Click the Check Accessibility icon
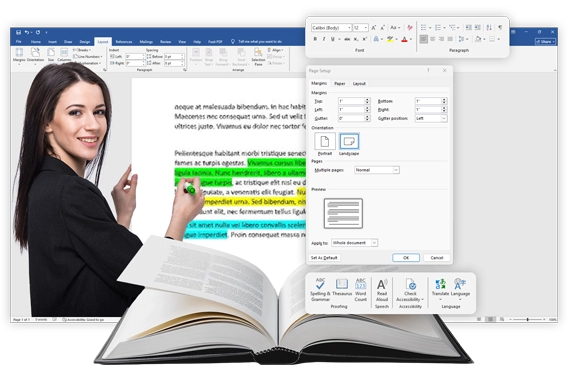The image size is (568, 370). (410, 290)
